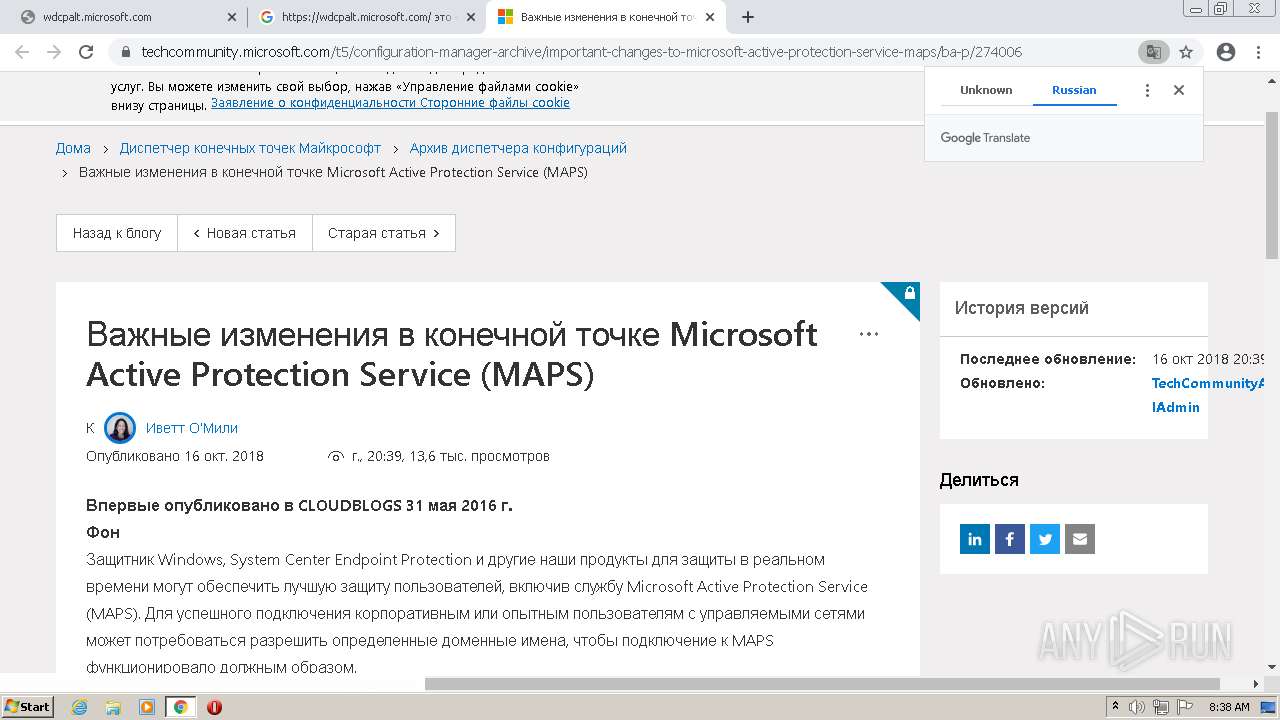Go to Старая статья
Viewport: 1280px width, 720px height.
click(384, 233)
